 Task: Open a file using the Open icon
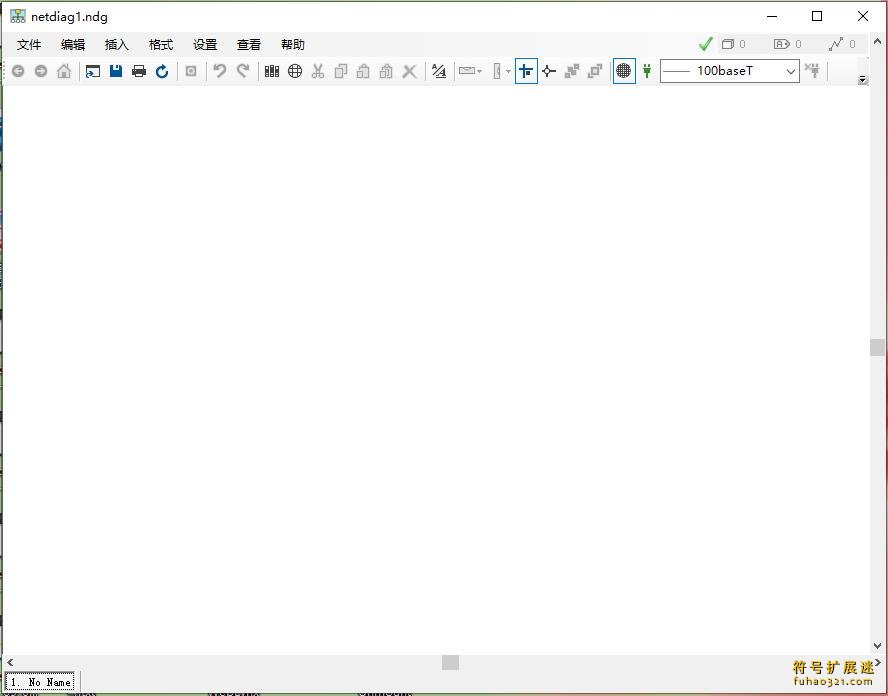(x=93, y=71)
